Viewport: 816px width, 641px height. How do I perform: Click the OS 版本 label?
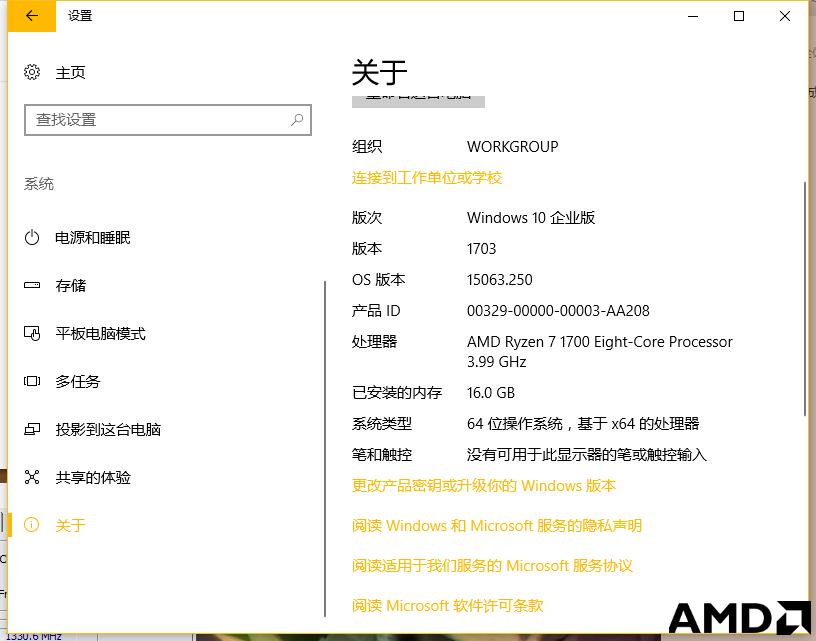pyautogui.click(x=378, y=280)
